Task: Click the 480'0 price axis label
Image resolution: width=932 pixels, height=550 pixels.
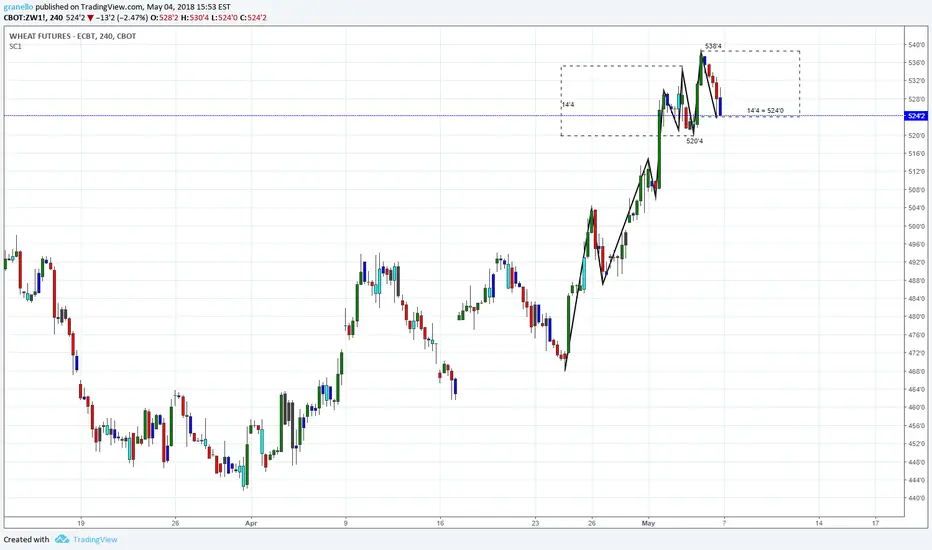Action: pos(916,316)
